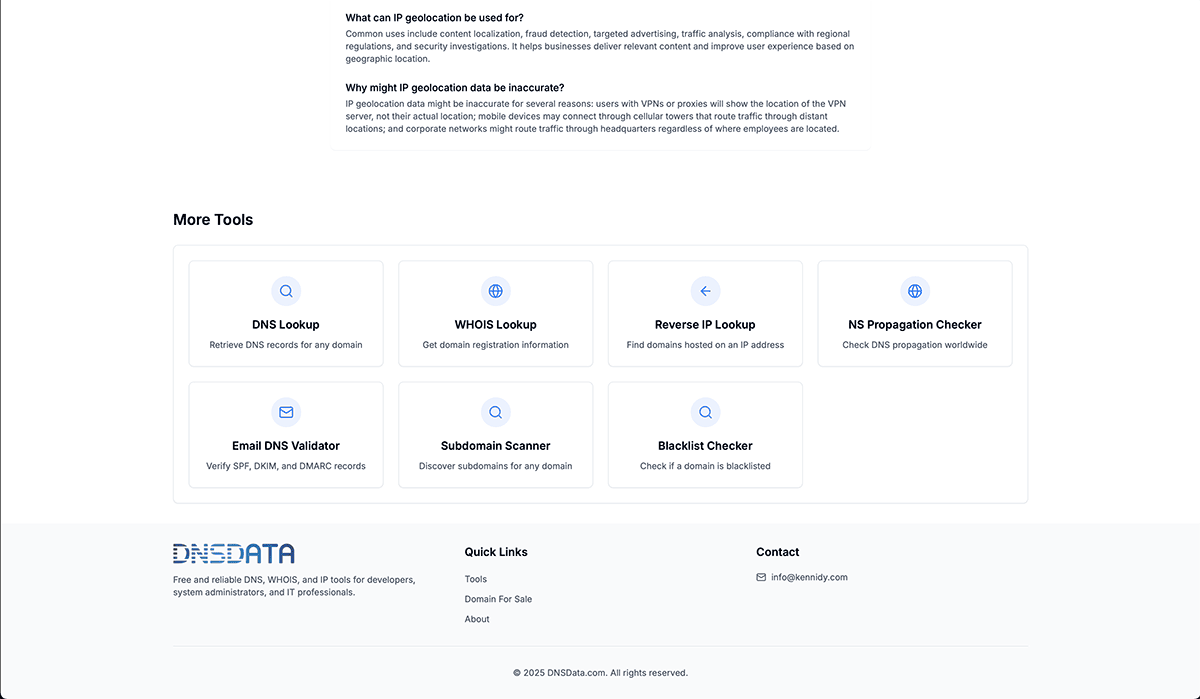Screen dimensions: 1200x699
Task: Click the envelope icon above Email DNS Validator
Action: point(286,412)
